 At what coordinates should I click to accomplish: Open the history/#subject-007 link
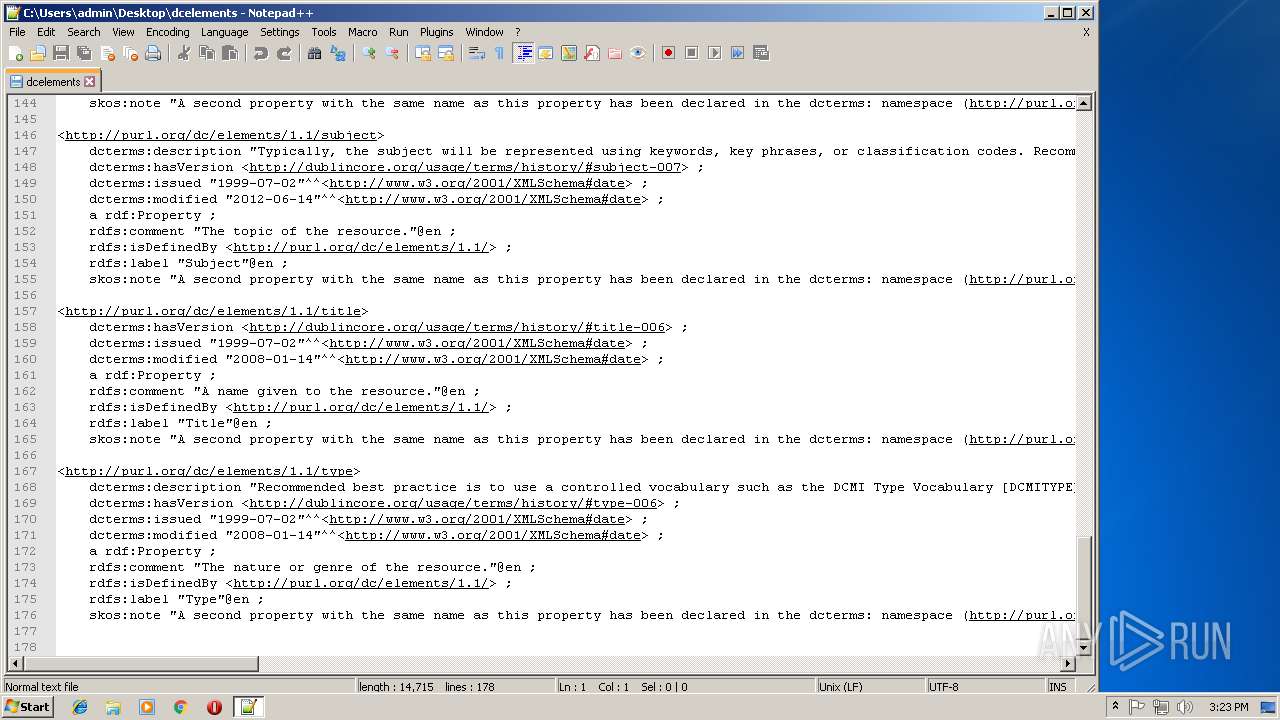pos(465,167)
